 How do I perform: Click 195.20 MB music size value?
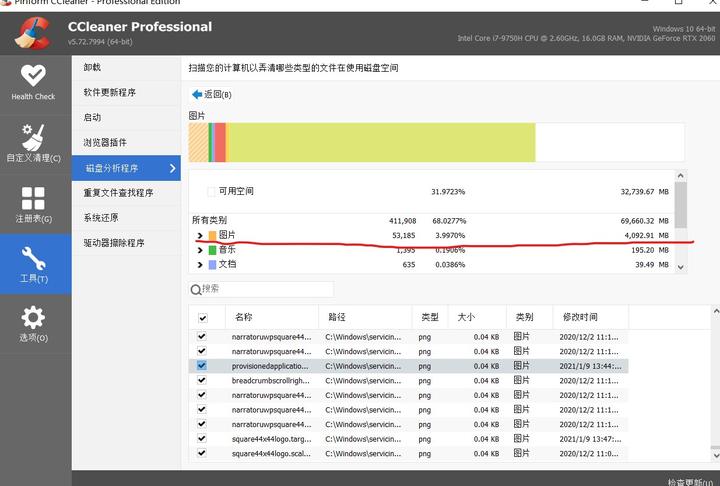[x=650, y=250]
